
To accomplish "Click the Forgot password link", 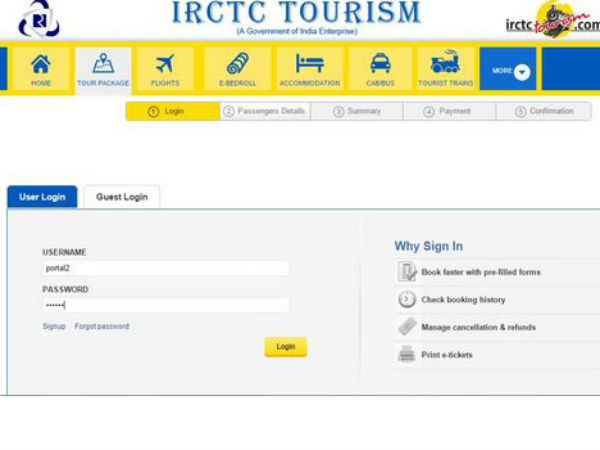I will click(102, 327).
